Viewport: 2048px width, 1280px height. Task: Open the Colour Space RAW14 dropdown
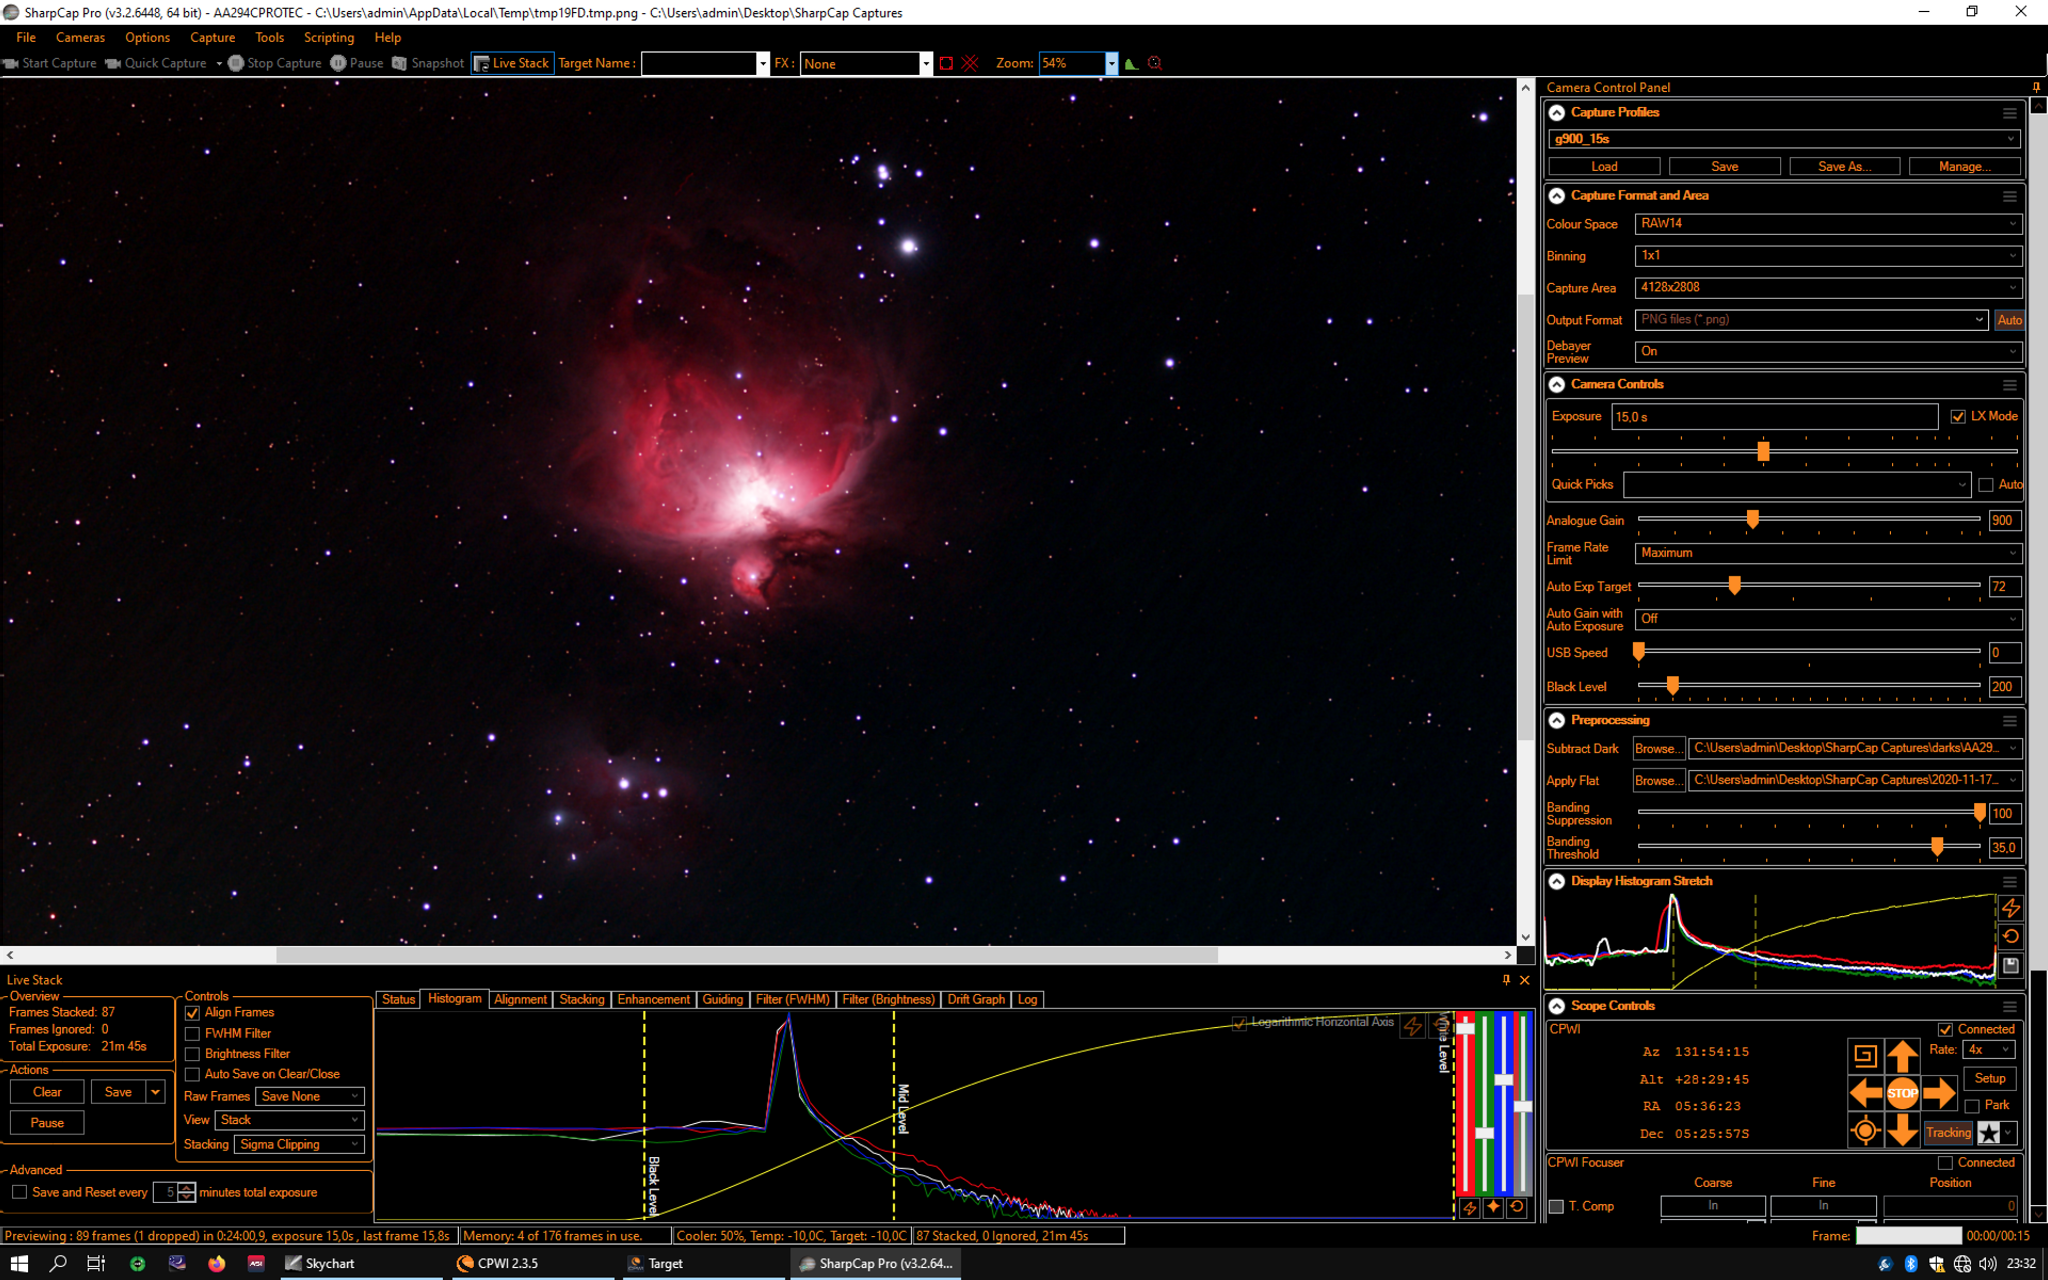click(x=1828, y=224)
